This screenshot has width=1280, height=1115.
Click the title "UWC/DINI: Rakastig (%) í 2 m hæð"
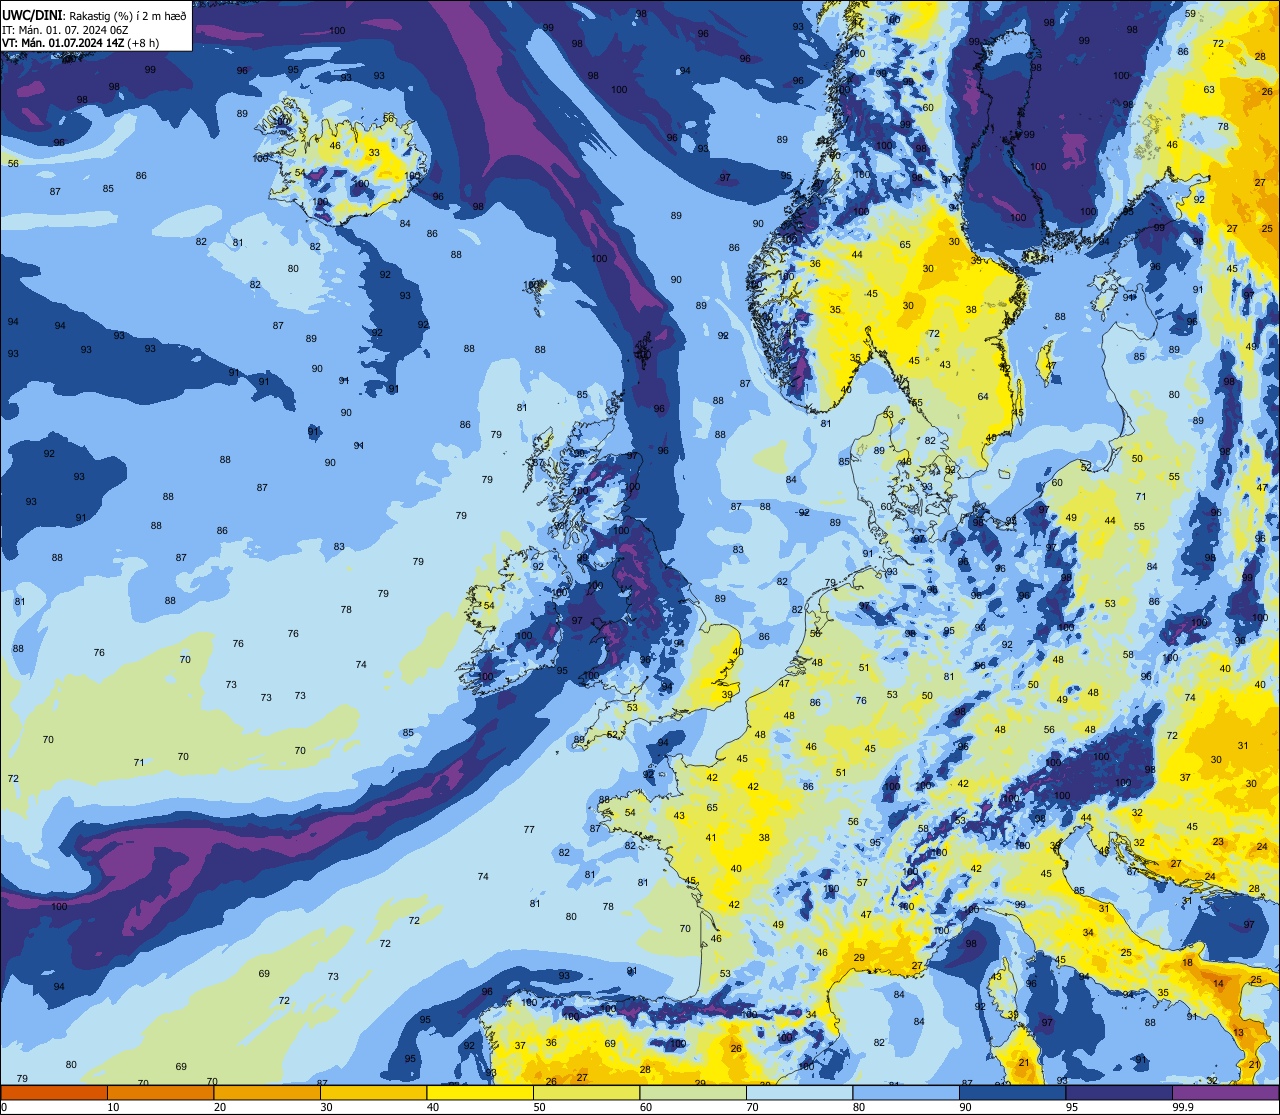pyautogui.click(x=94, y=16)
